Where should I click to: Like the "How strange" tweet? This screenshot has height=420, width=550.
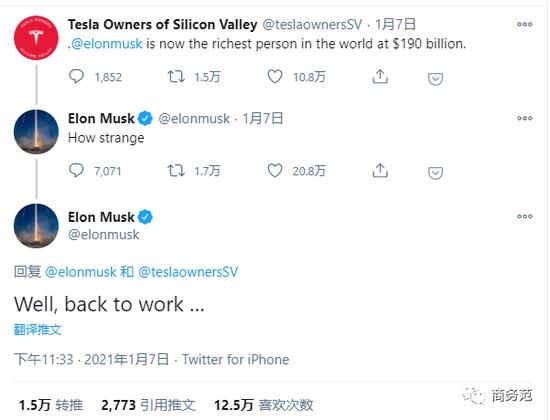(275, 170)
